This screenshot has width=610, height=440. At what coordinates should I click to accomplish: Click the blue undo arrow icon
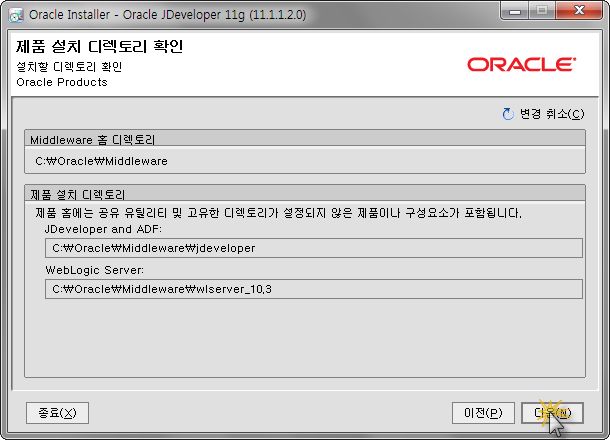(x=508, y=114)
